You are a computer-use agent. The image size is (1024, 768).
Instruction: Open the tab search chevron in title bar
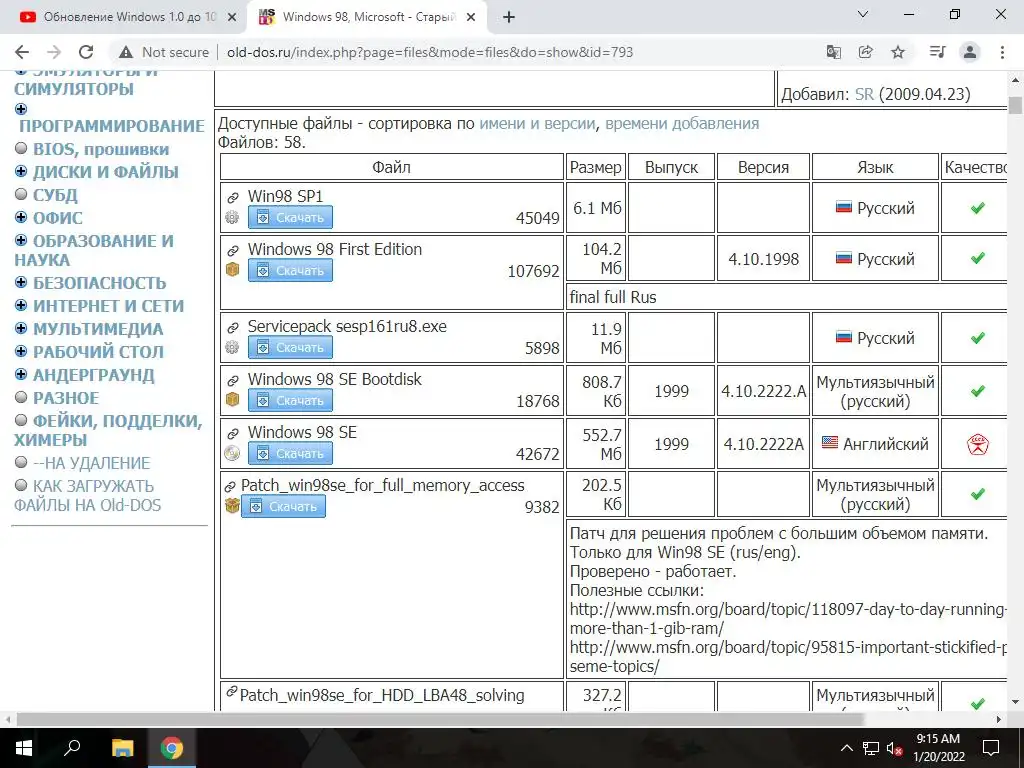coord(863,14)
